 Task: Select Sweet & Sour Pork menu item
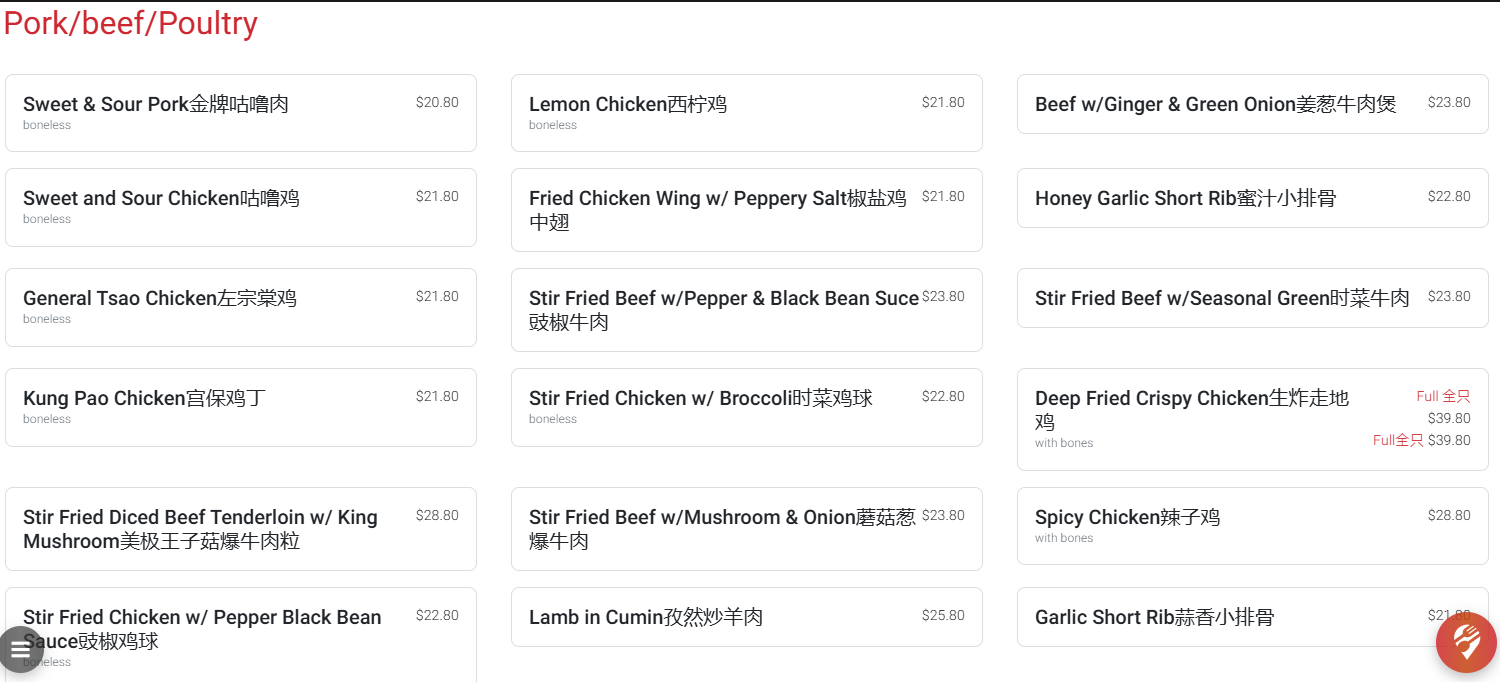[240, 113]
